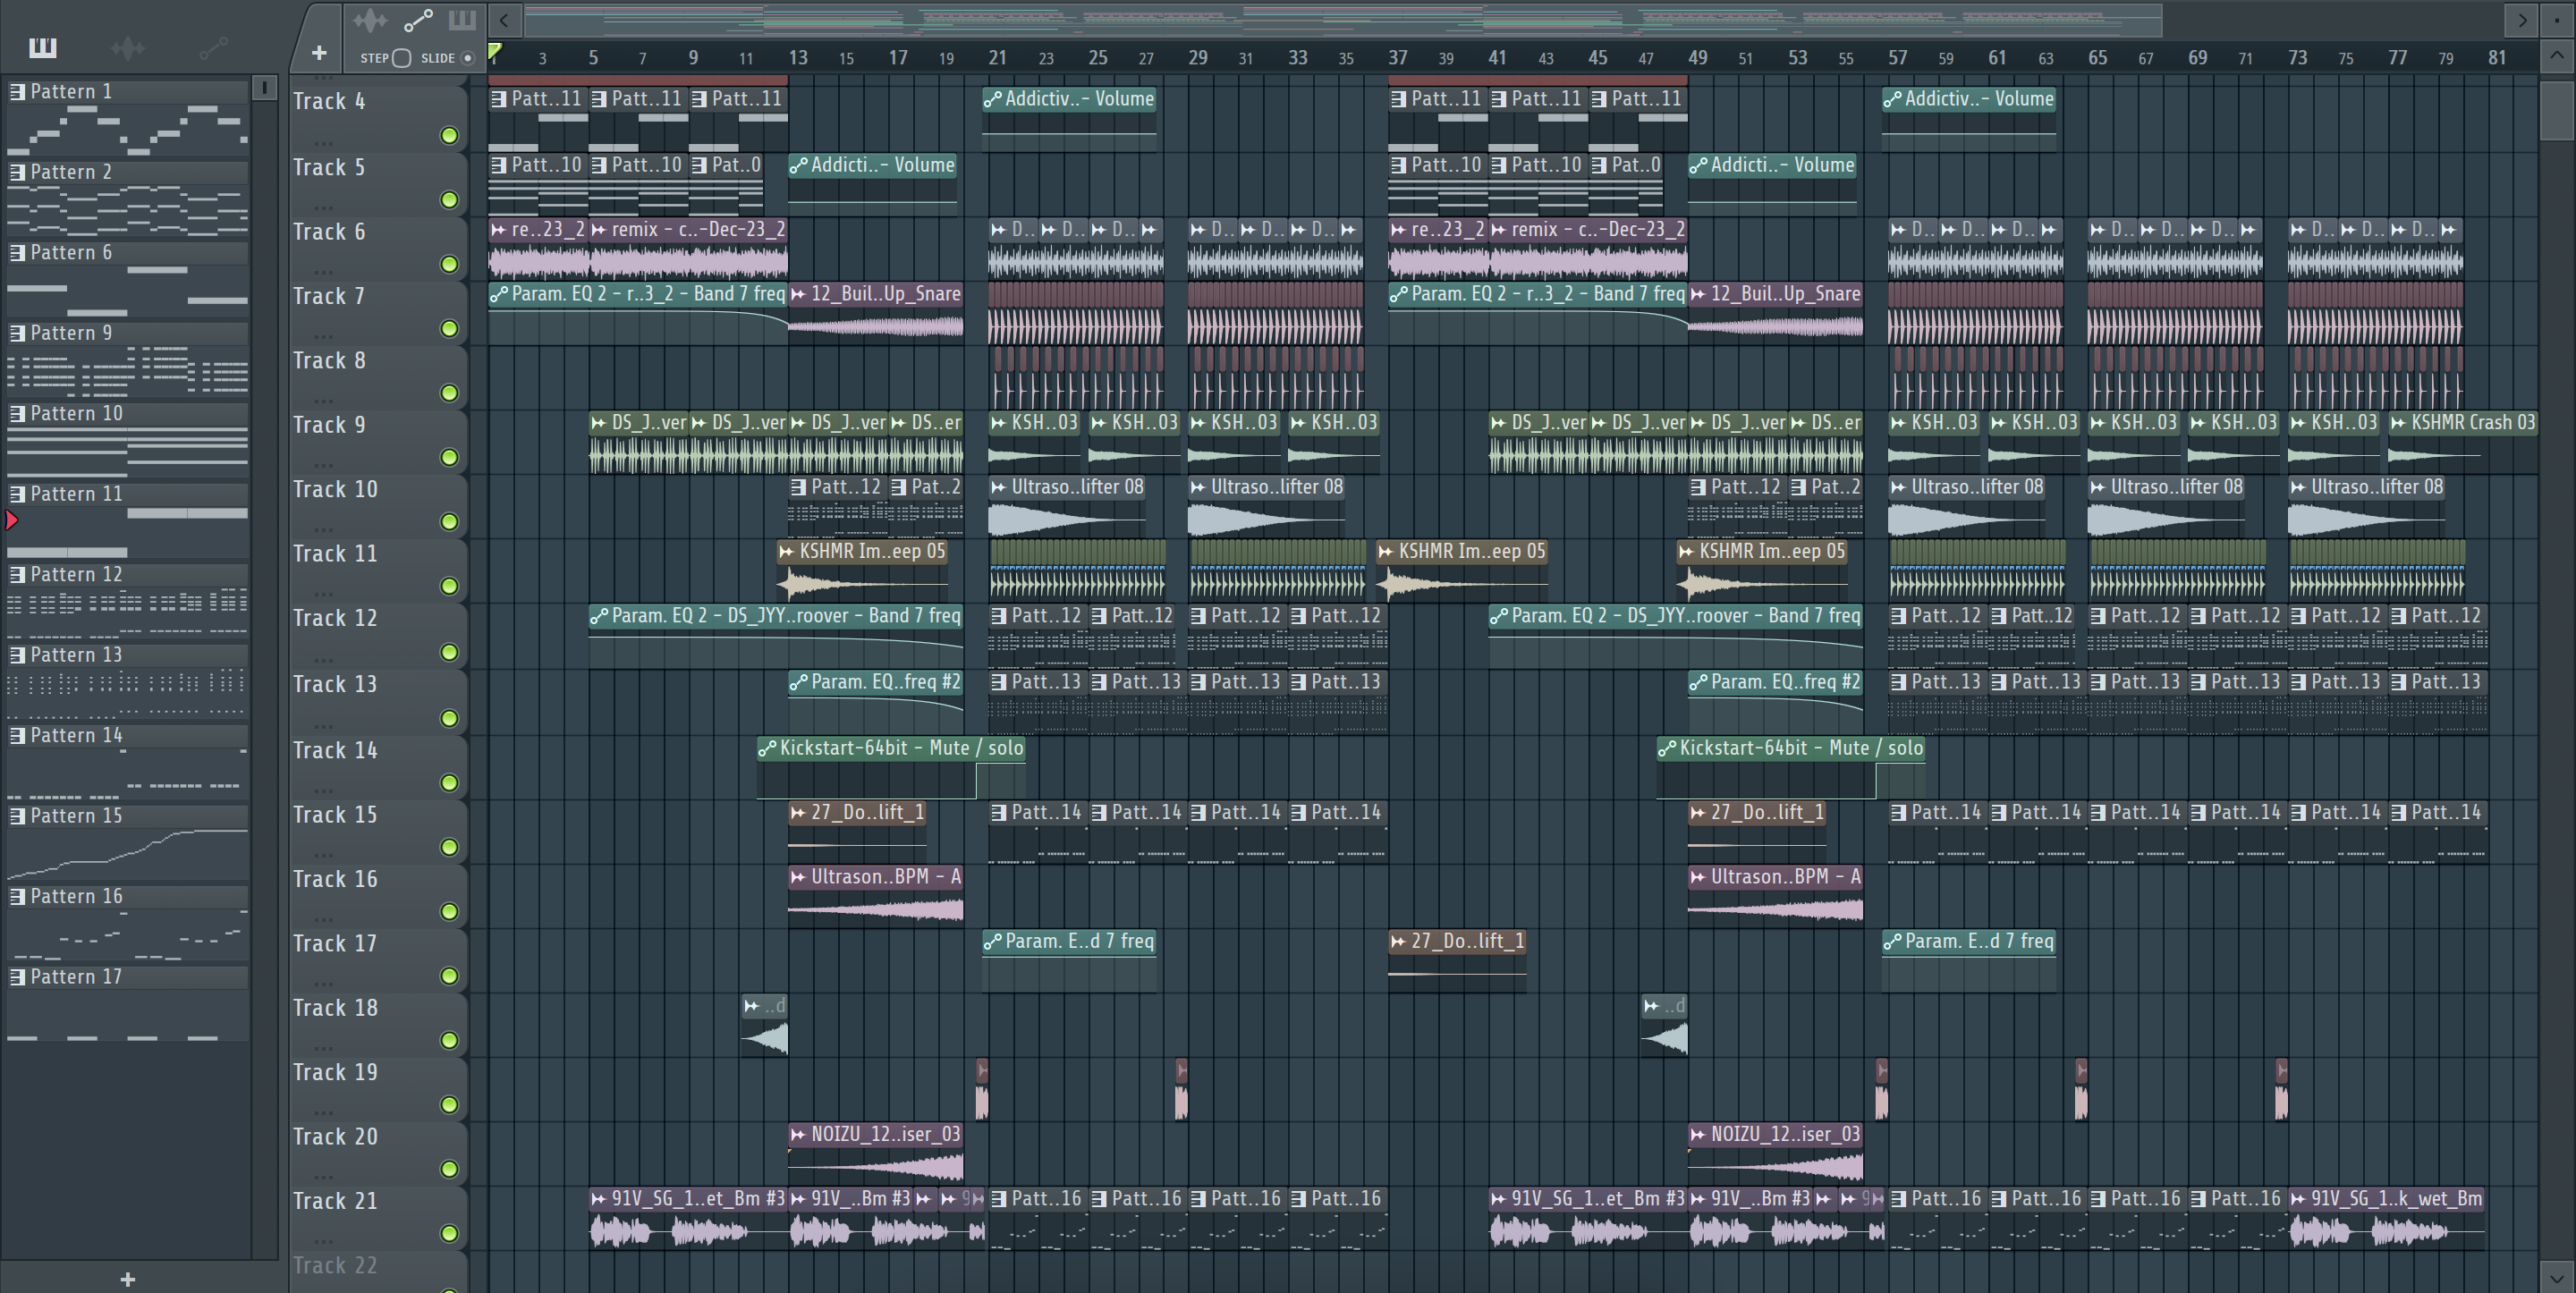The image size is (2576, 1293).
Task: Mute Track 15 with its green light
Action: (x=449, y=847)
